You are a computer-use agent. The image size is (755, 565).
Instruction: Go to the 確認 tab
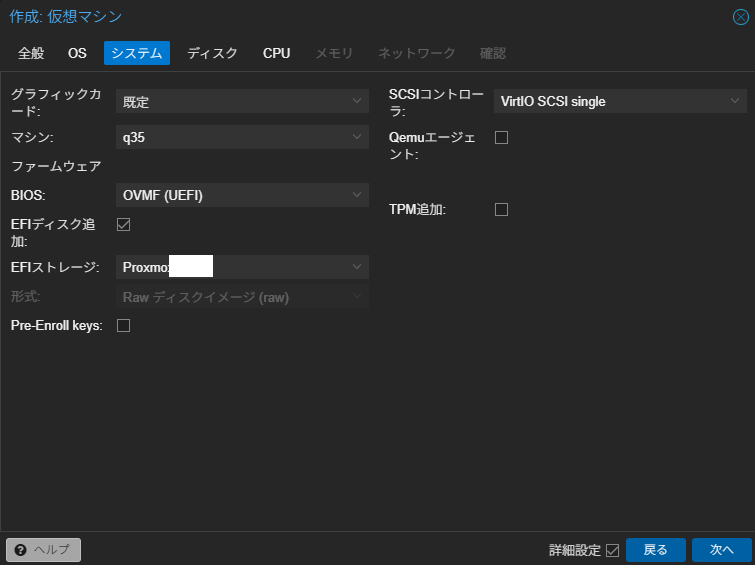click(x=493, y=53)
